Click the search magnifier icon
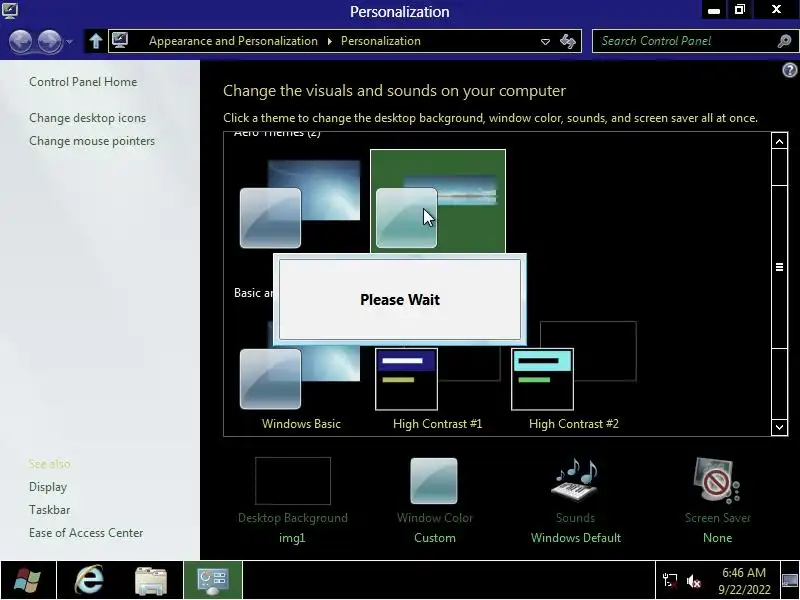 click(x=785, y=41)
